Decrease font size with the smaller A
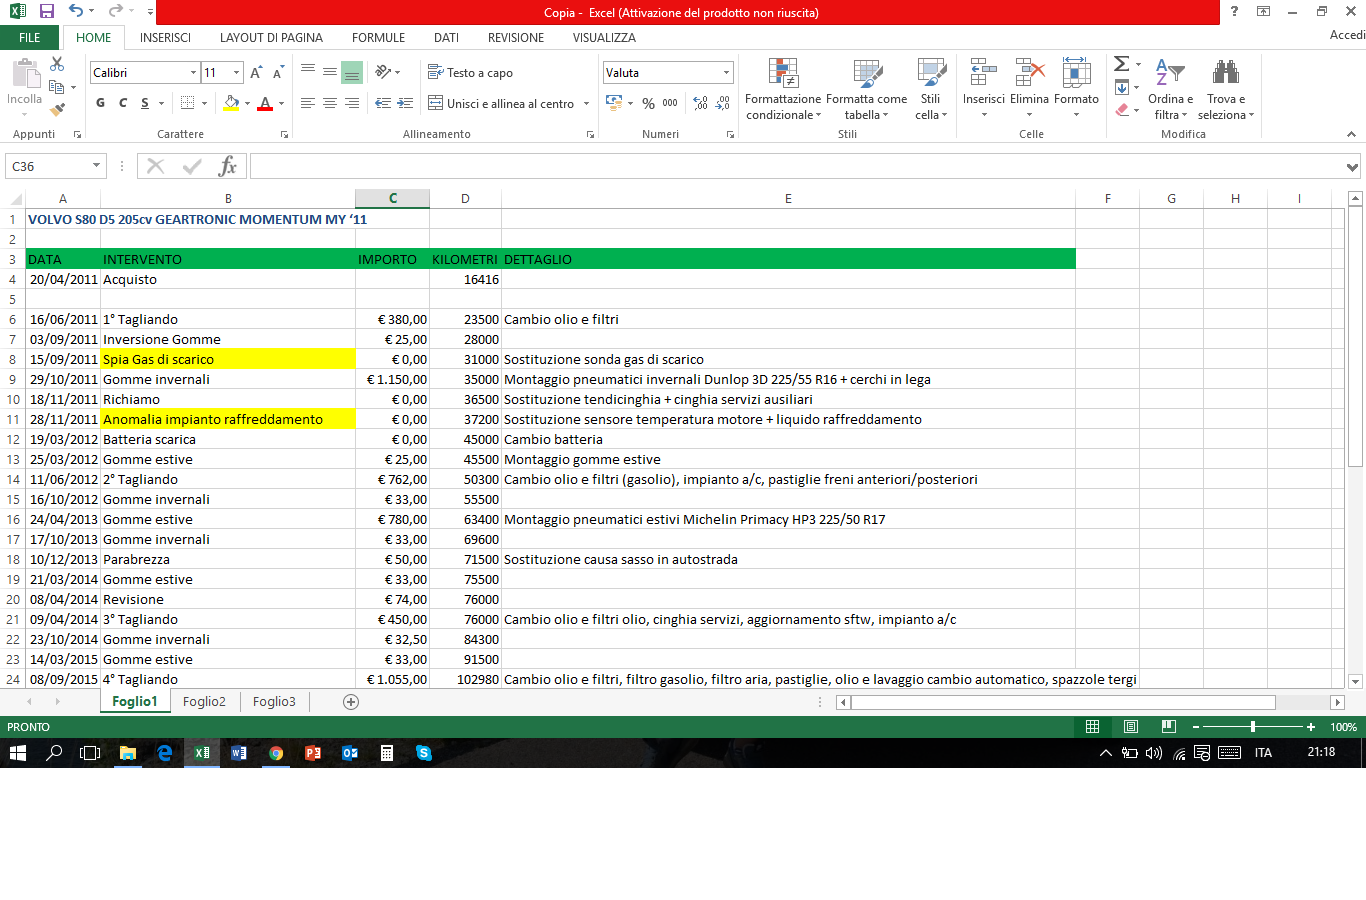The image size is (1366, 900). [x=278, y=73]
